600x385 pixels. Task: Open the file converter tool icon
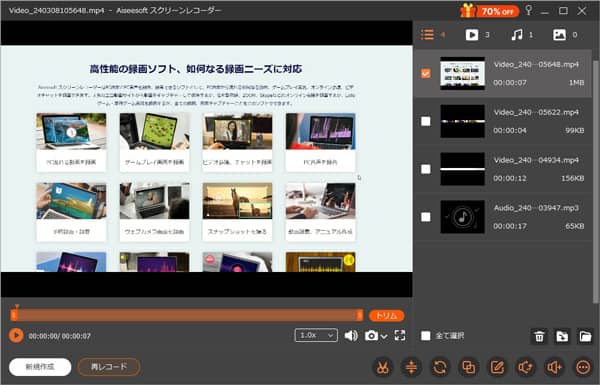coord(440,367)
